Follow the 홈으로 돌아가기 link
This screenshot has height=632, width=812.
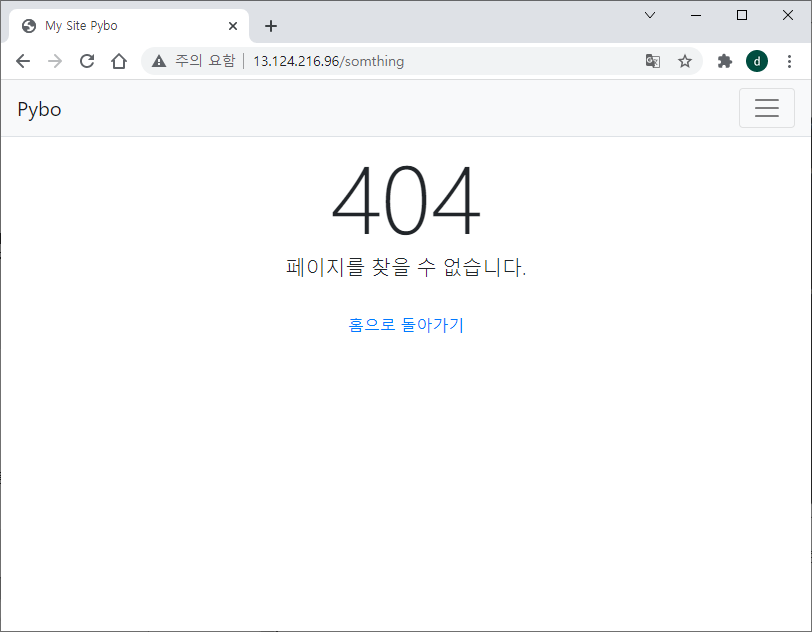[x=406, y=325]
